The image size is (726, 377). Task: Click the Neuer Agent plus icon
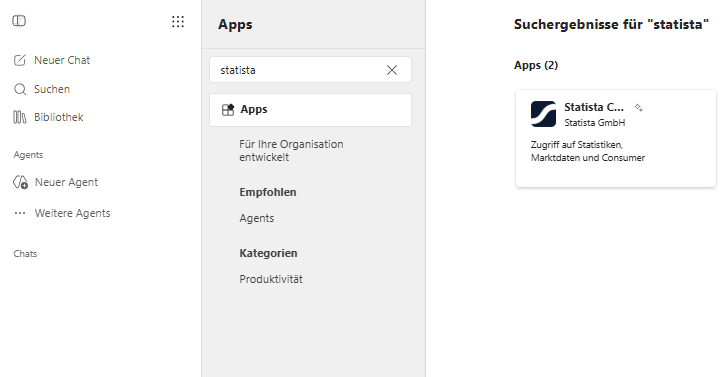[x=20, y=182]
